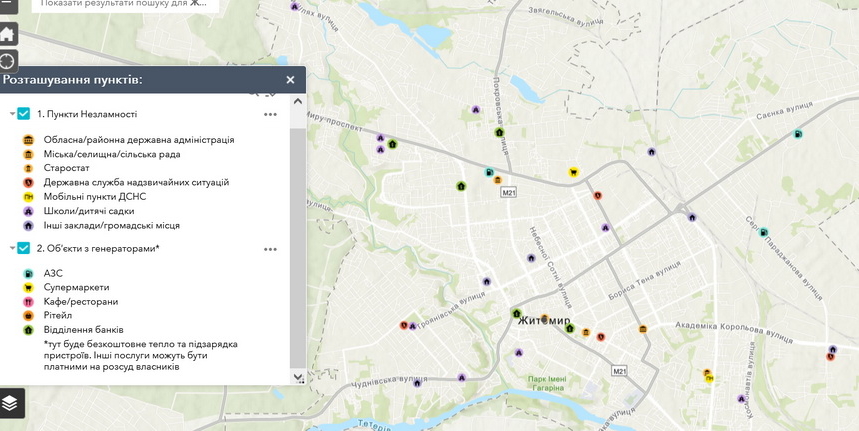
Task: Click the My Location compass button
Action: [7, 61]
